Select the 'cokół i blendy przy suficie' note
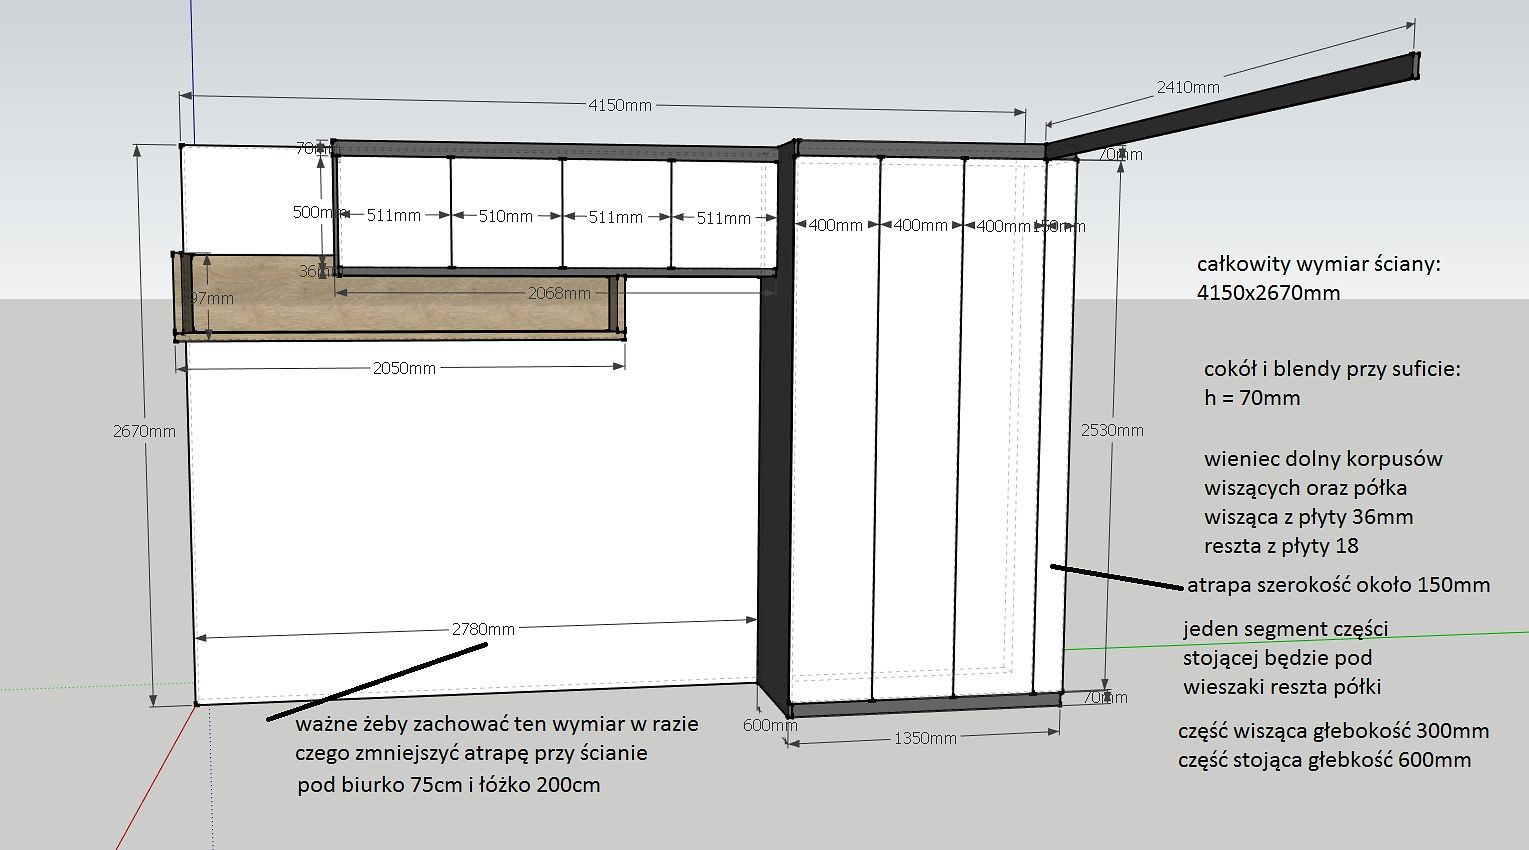Screen dimensions: 1529x850 click(x=1331, y=369)
